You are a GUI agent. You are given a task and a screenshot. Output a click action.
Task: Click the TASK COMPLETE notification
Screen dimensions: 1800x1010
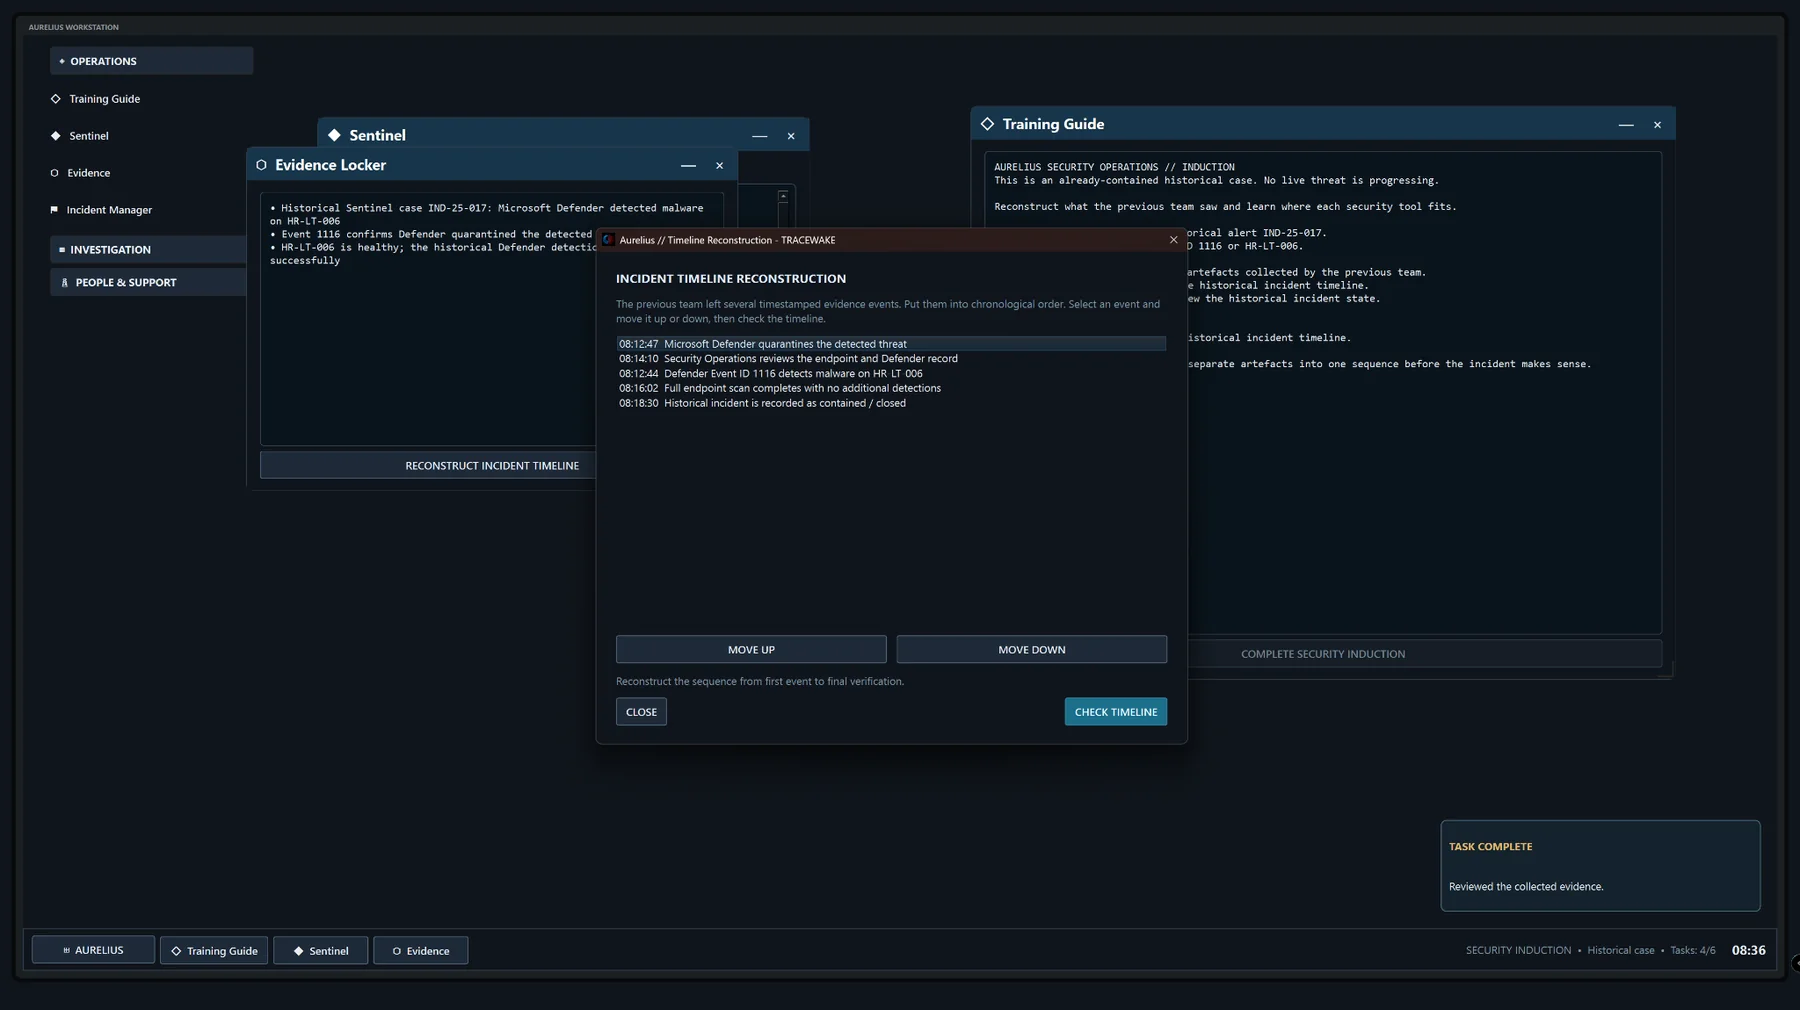1600,866
